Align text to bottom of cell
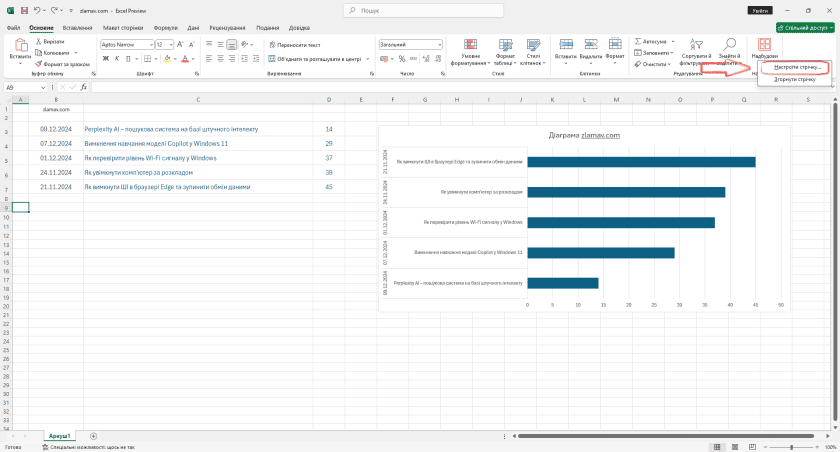 tap(231, 44)
